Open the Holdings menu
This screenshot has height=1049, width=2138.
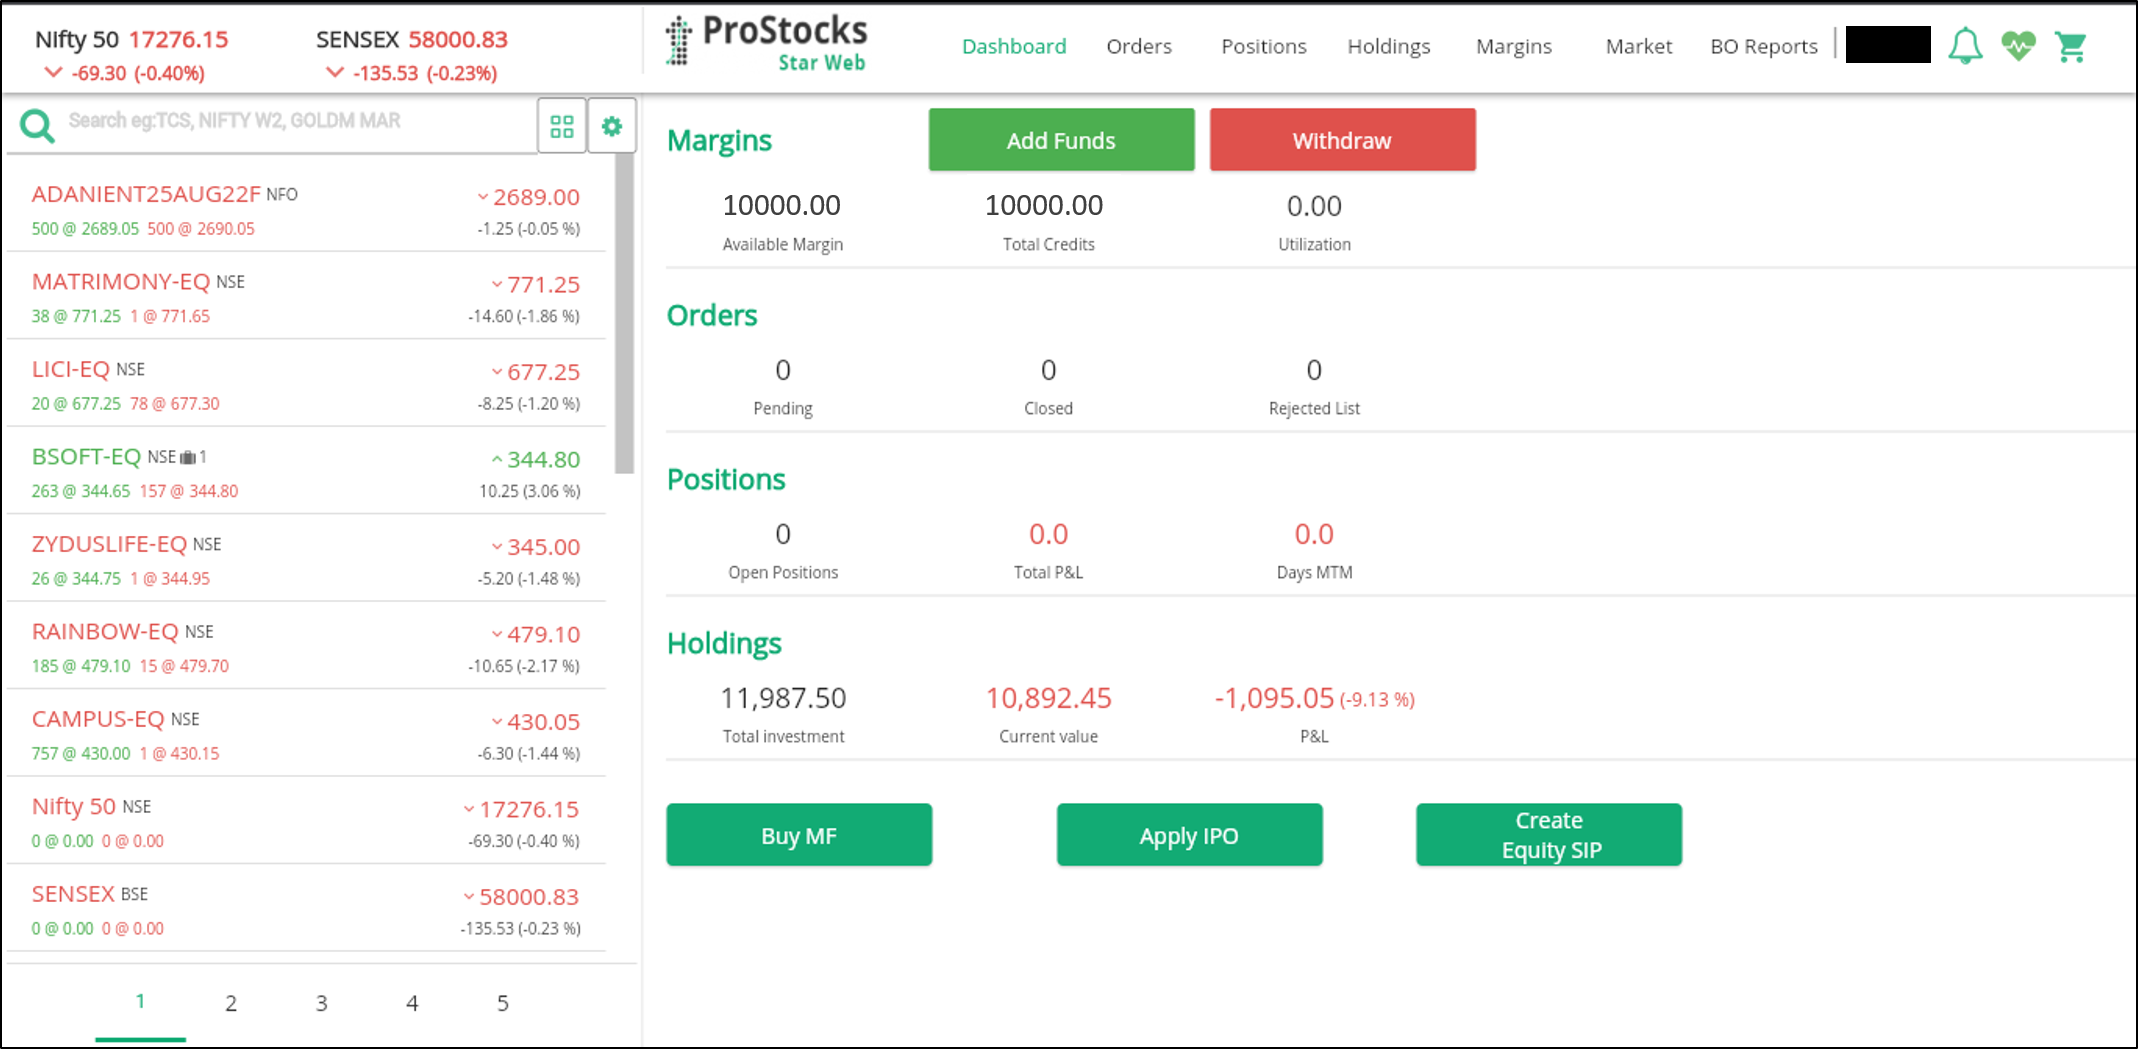coord(1389,46)
